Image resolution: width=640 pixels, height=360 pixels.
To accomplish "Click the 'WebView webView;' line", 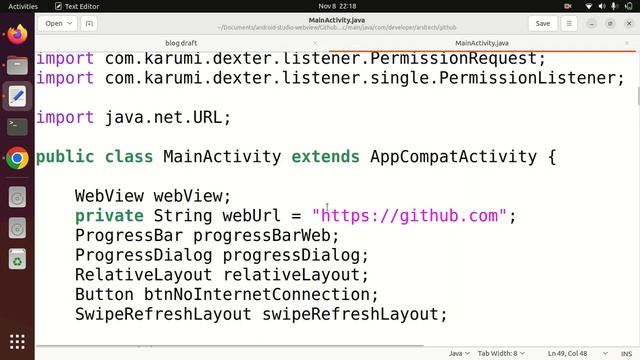I will pyautogui.click(x=153, y=196).
